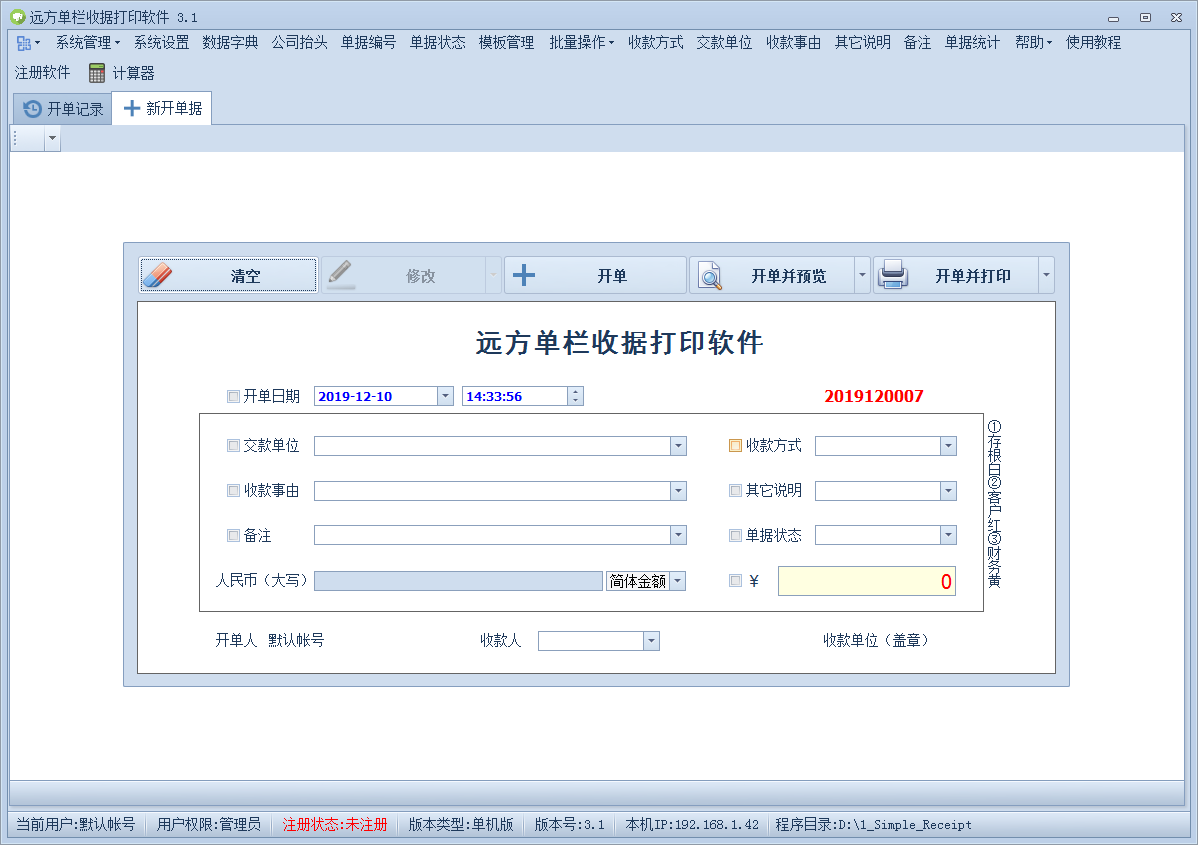The image size is (1198, 845).
Task: Toggle the 收款方式 checkbox
Action: pyautogui.click(x=735, y=445)
